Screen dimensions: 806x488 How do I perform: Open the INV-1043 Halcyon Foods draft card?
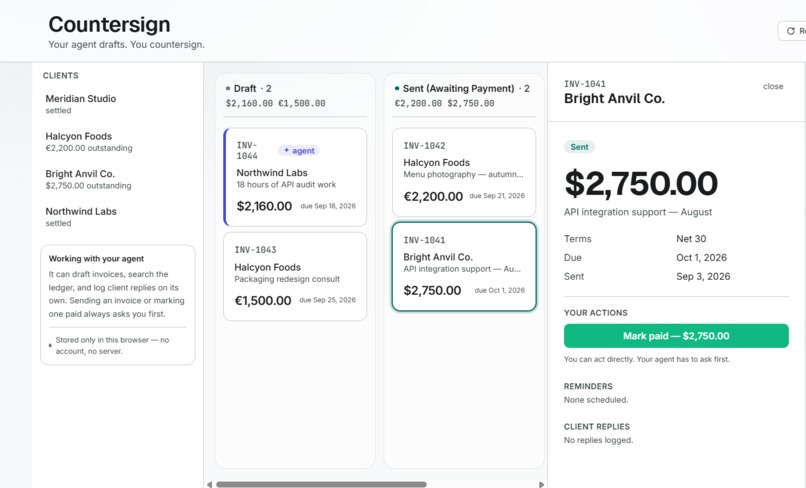(x=295, y=276)
